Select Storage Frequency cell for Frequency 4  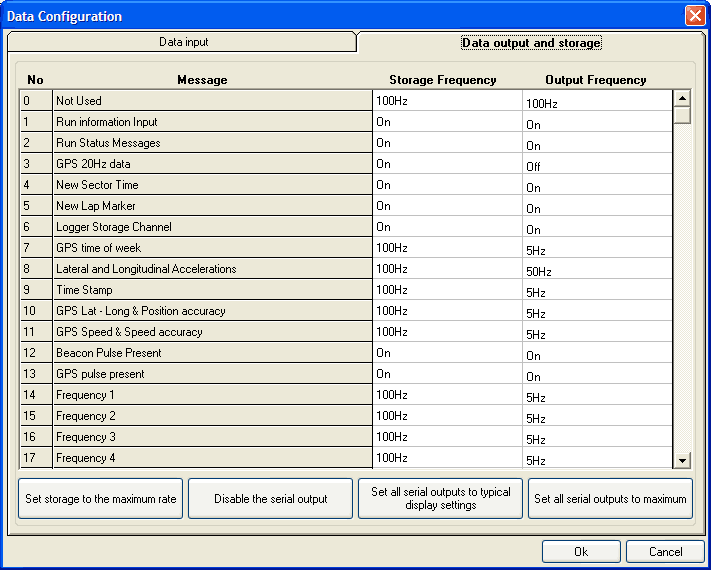click(446, 458)
